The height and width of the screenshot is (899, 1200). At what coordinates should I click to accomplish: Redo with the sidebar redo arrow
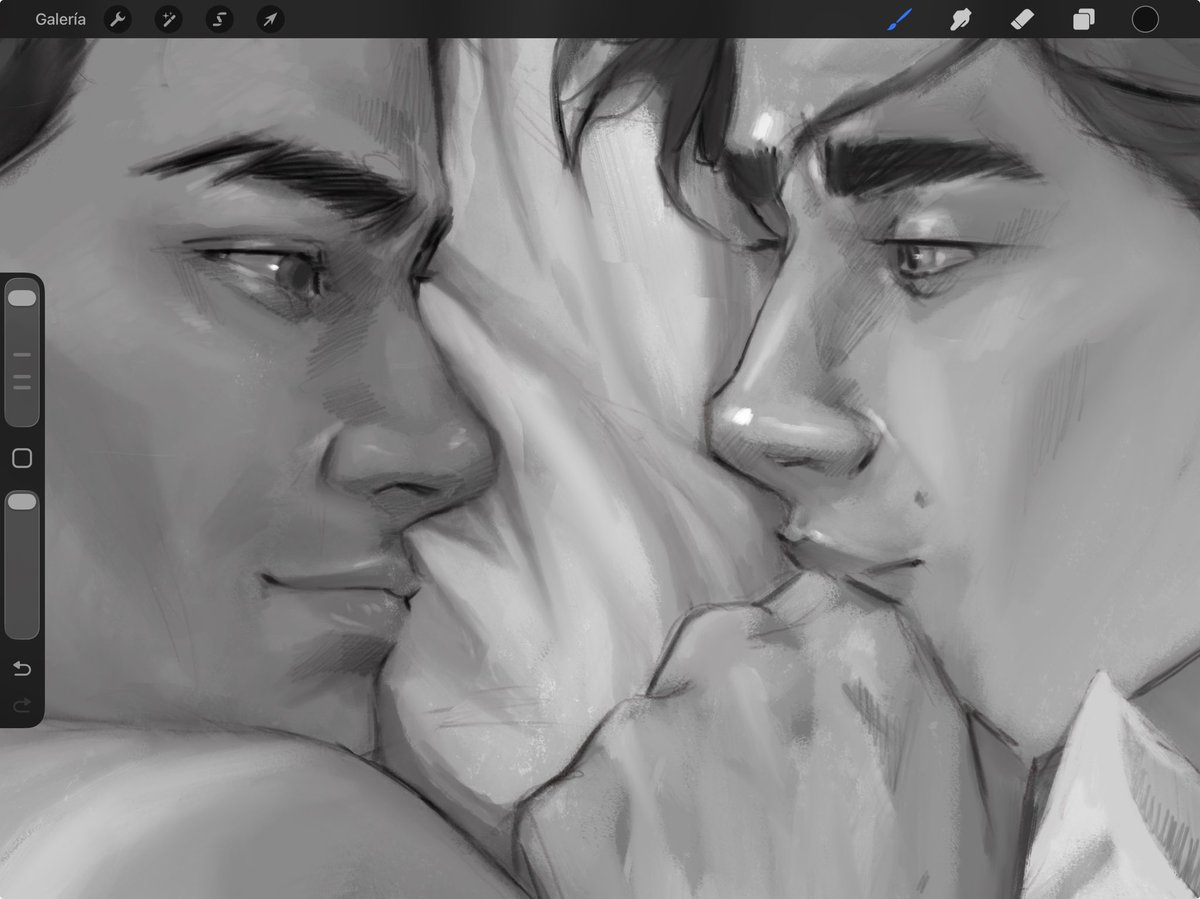(x=22, y=706)
